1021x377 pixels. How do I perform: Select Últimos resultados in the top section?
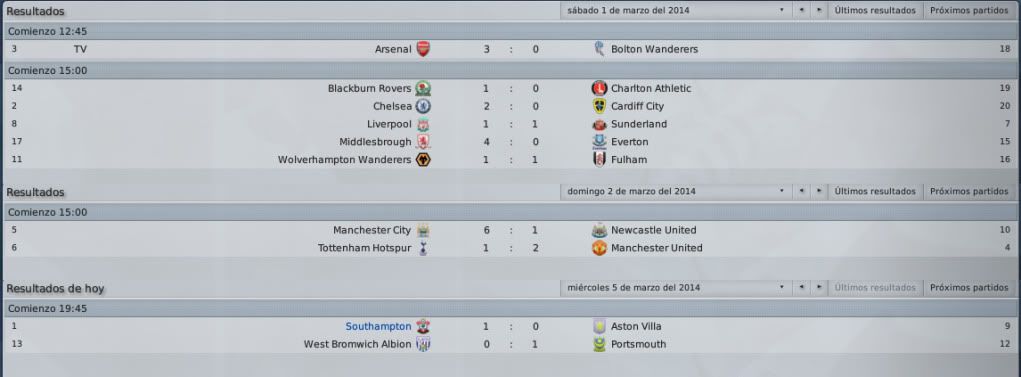click(875, 10)
